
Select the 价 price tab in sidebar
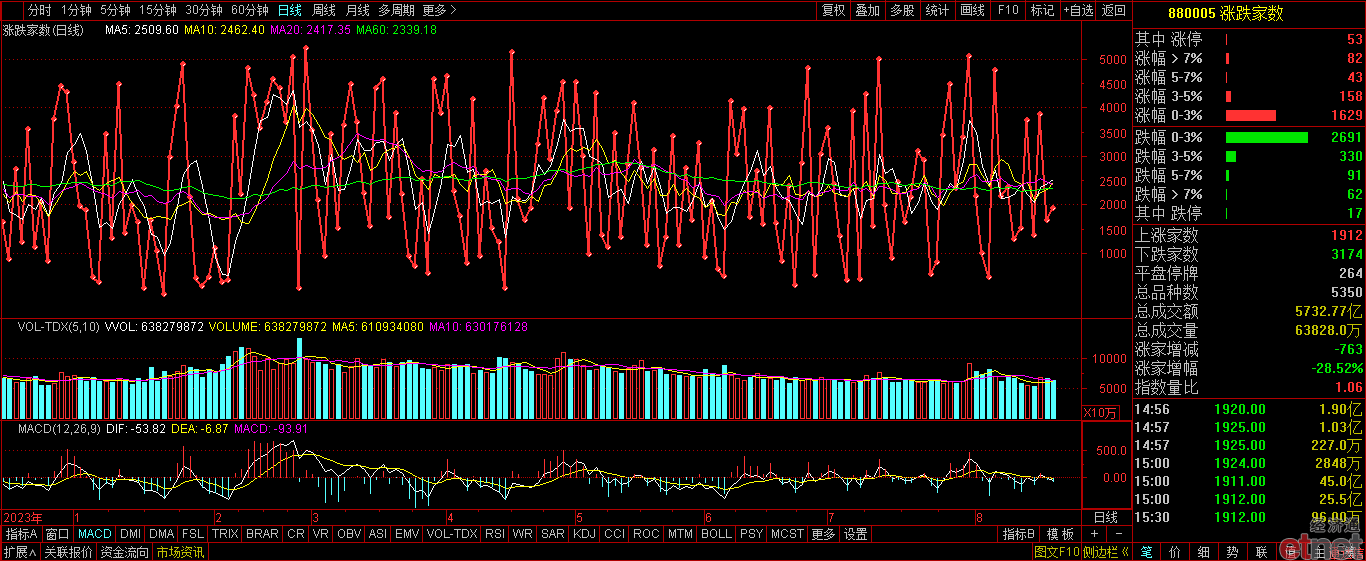1175,552
